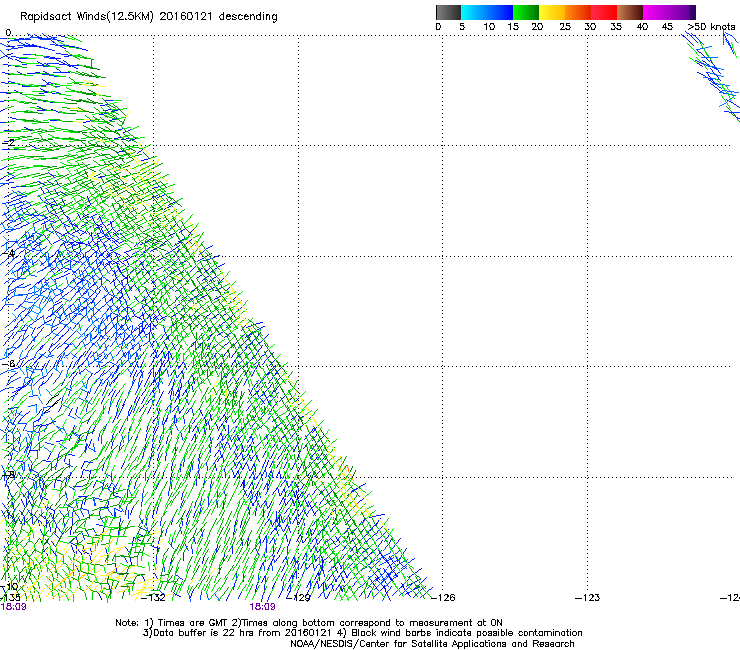Click the '-4' latitude axis label
Image resolution: width=740 pixels, height=650 pixels.
click(9, 253)
